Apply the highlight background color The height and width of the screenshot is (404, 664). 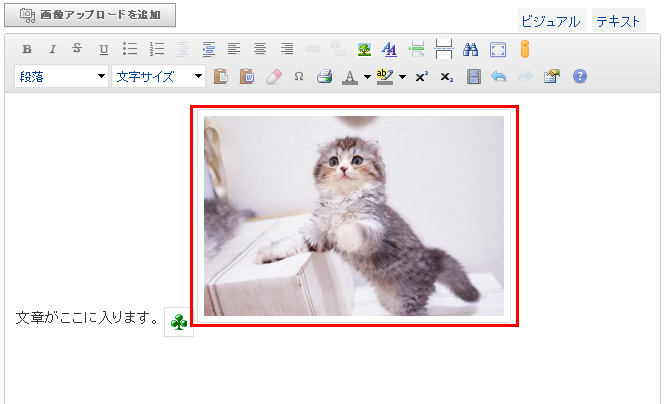385,77
